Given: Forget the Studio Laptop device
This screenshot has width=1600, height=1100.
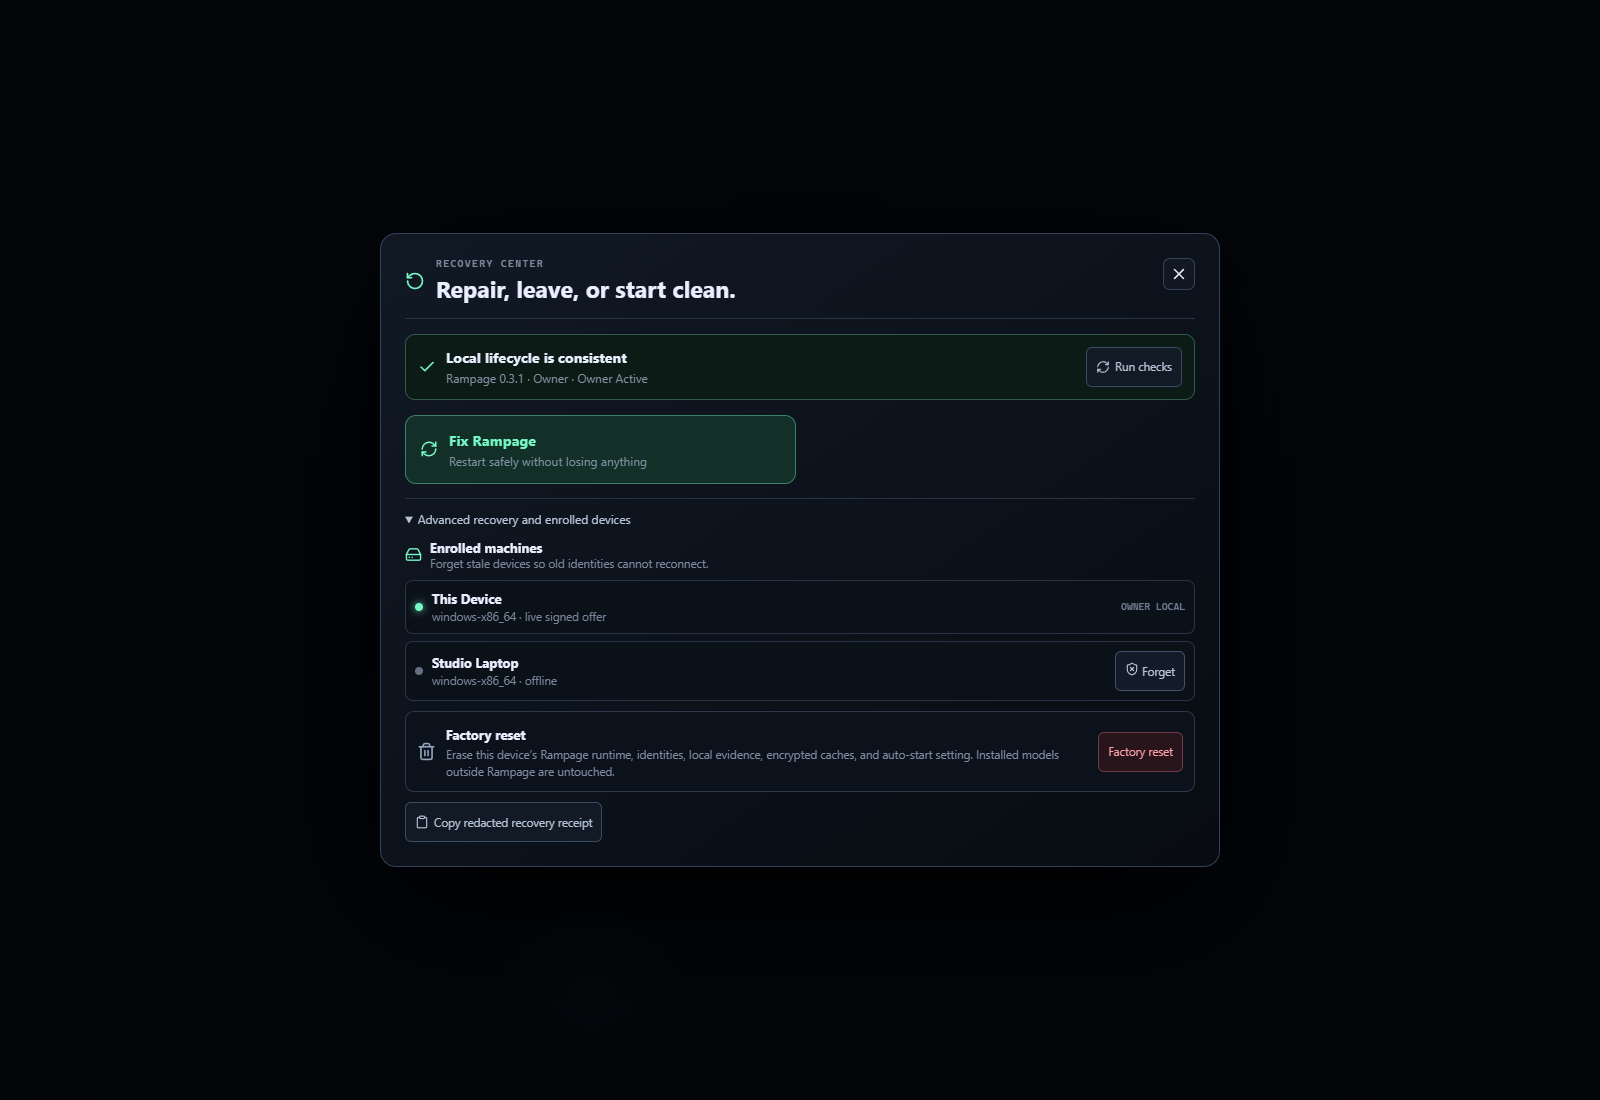Looking at the screenshot, I should (1150, 671).
